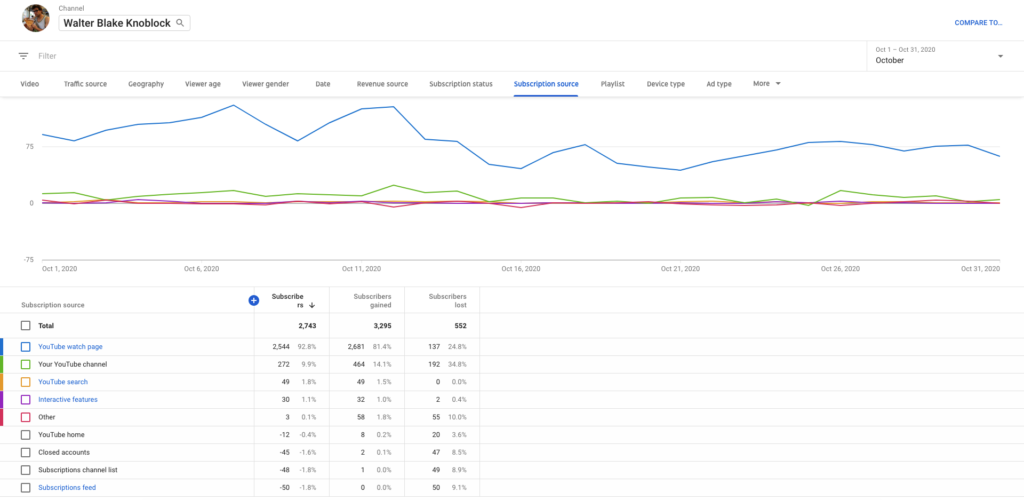The height and width of the screenshot is (500, 1024).
Task: Select the Viewer age tab
Action: click(202, 84)
